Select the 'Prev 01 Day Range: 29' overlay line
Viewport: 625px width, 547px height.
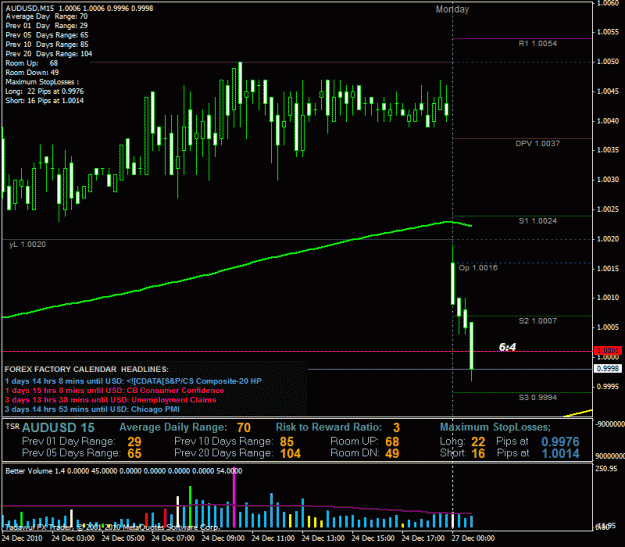47,26
